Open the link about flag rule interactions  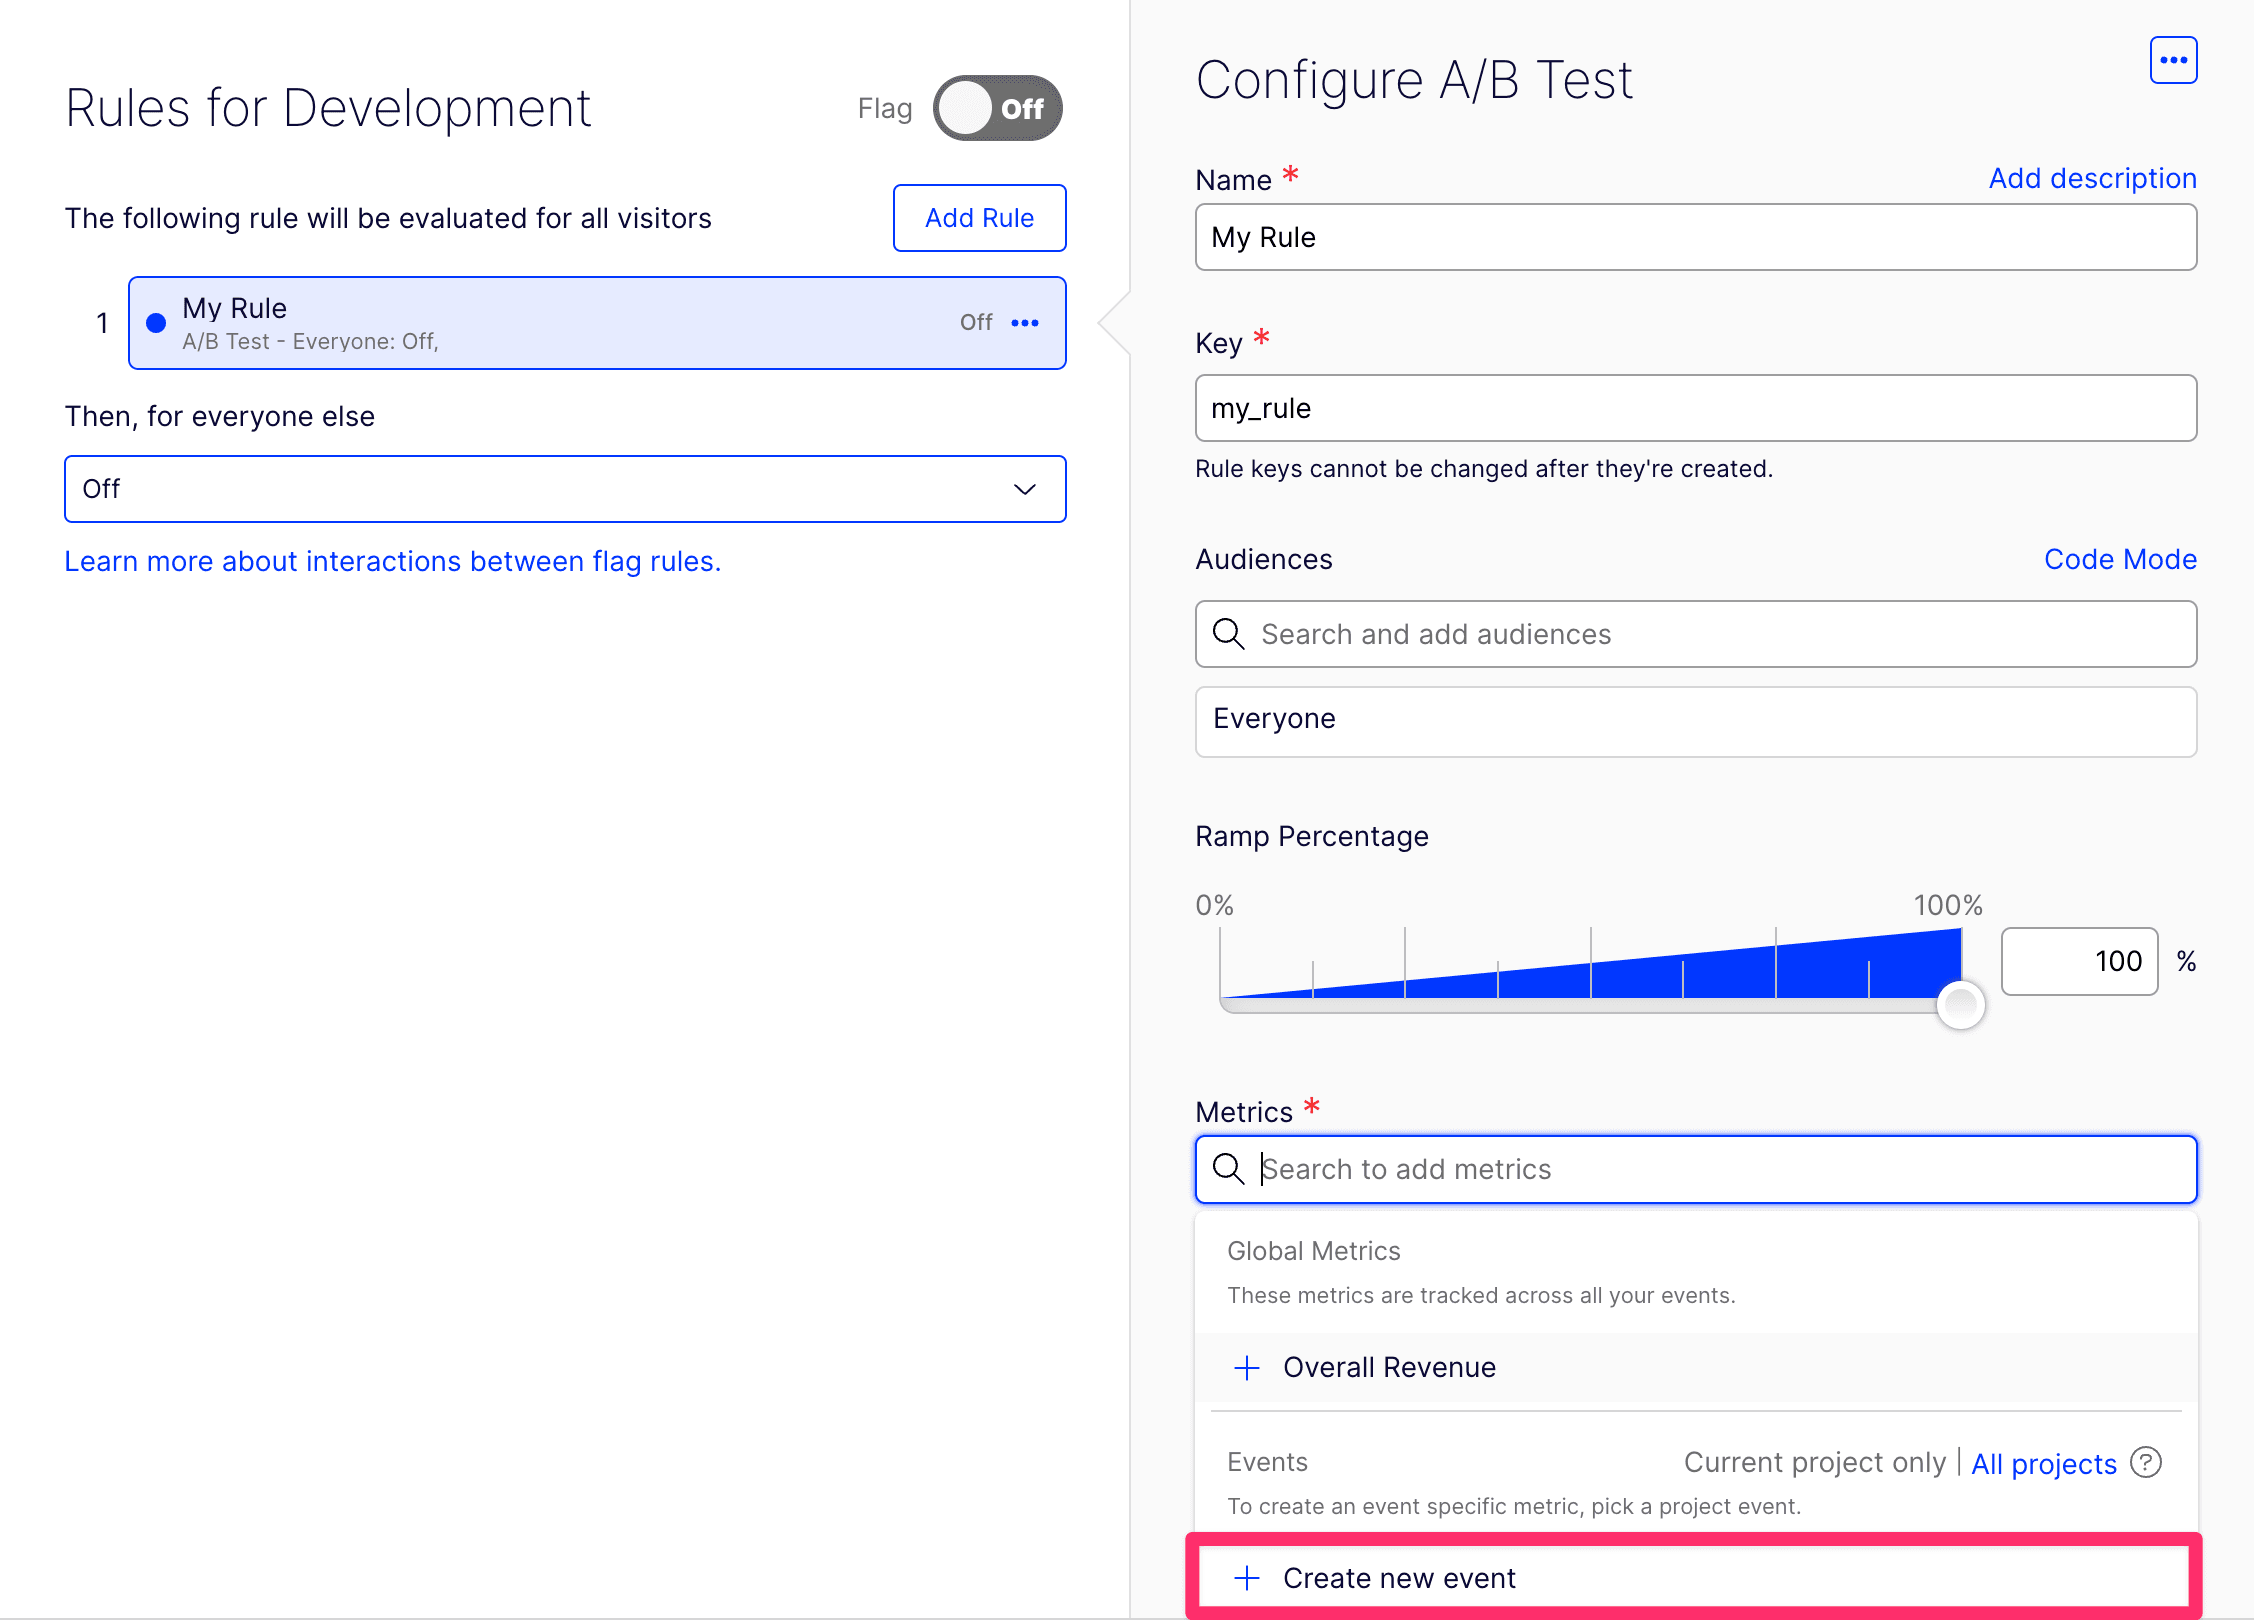pos(393,562)
